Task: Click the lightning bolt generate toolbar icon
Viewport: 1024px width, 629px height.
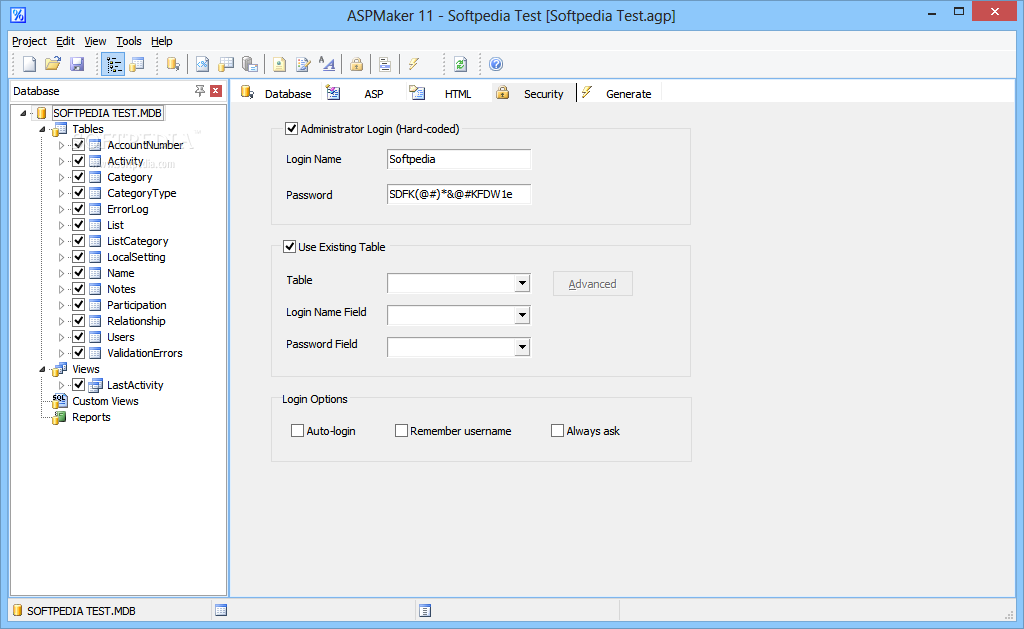Action: coord(414,64)
